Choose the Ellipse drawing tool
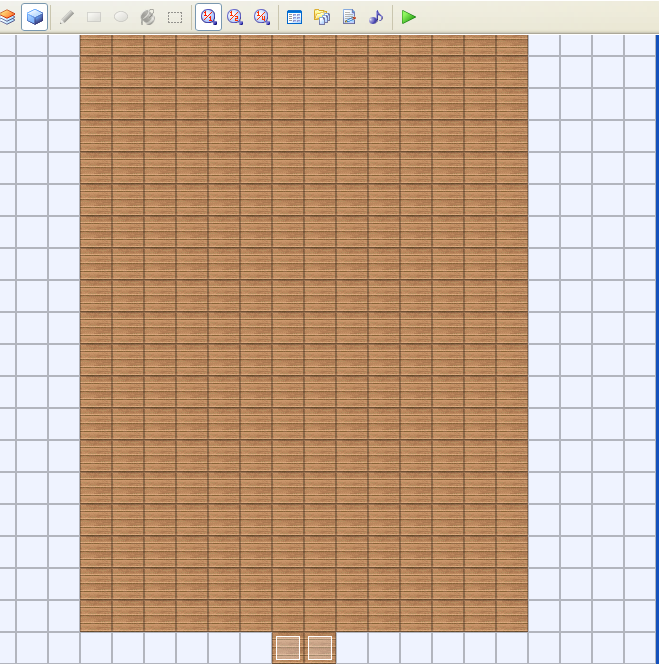Screen dimensions: 659x664 [x=121, y=17]
